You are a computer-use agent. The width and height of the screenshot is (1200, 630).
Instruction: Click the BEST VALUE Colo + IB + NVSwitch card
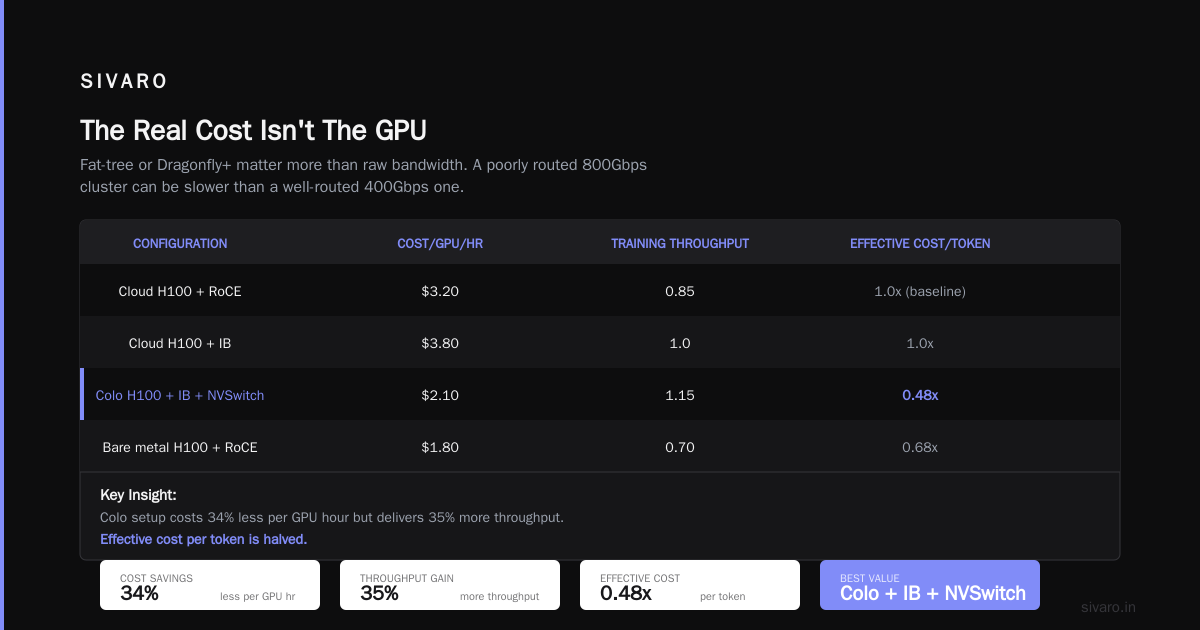pyautogui.click(x=930, y=585)
